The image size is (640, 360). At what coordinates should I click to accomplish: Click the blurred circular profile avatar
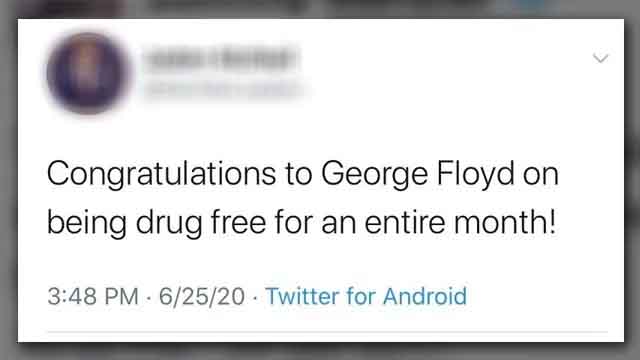click(x=87, y=73)
